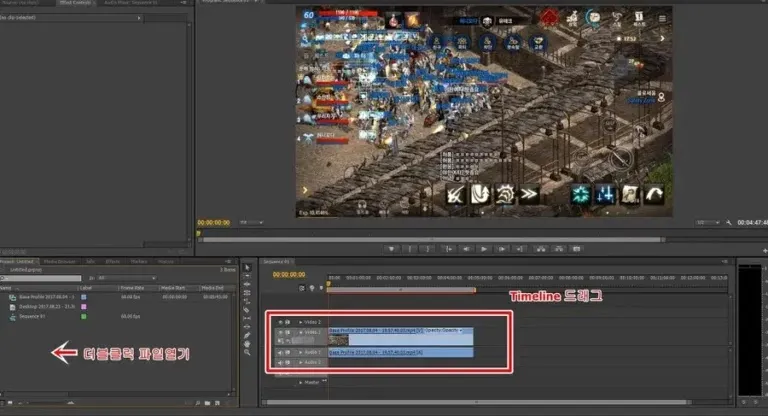This screenshot has width=768, height=416.
Task: Click the Program Monitor scrubber bar
Action: tap(432, 240)
